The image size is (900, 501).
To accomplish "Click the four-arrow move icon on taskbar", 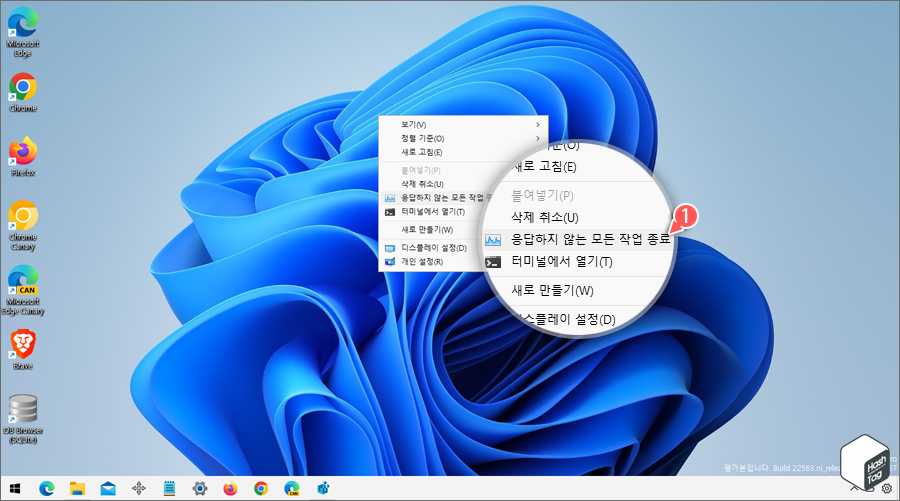I will point(138,488).
